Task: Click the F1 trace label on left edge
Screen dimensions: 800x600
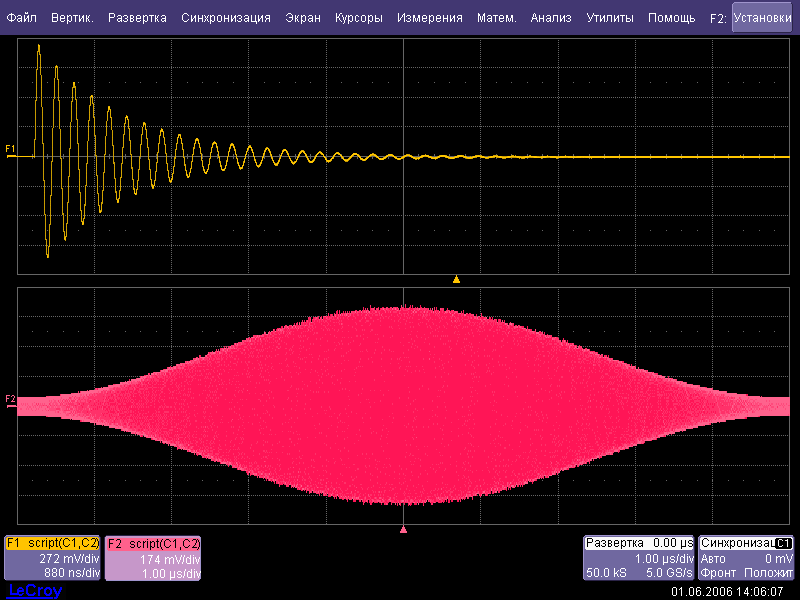Action: click(x=10, y=149)
